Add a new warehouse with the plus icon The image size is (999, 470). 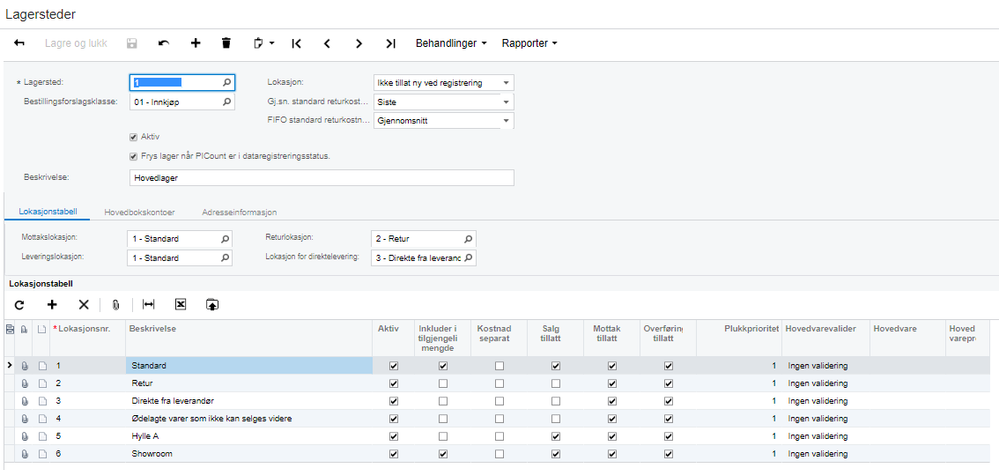pyautogui.click(x=196, y=43)
